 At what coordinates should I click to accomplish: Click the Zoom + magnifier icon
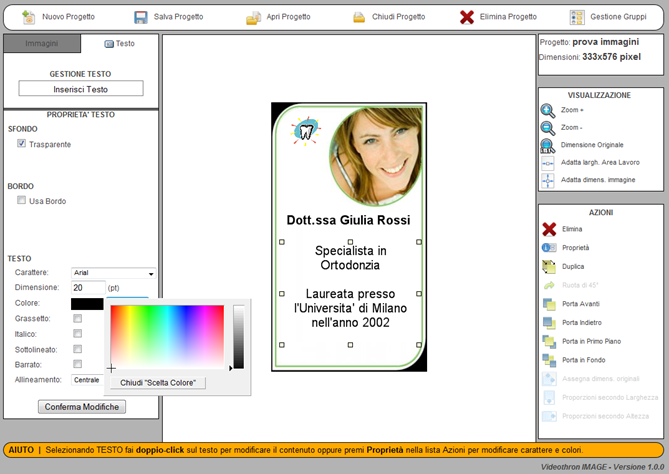coord(548,111)
